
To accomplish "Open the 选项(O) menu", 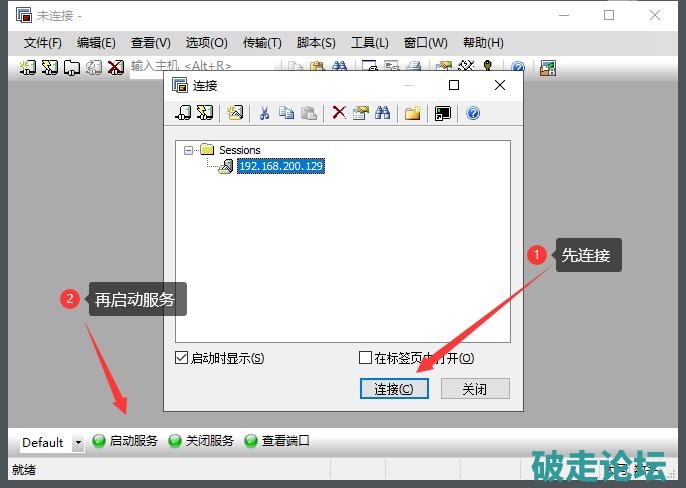I will coord(206,43).
